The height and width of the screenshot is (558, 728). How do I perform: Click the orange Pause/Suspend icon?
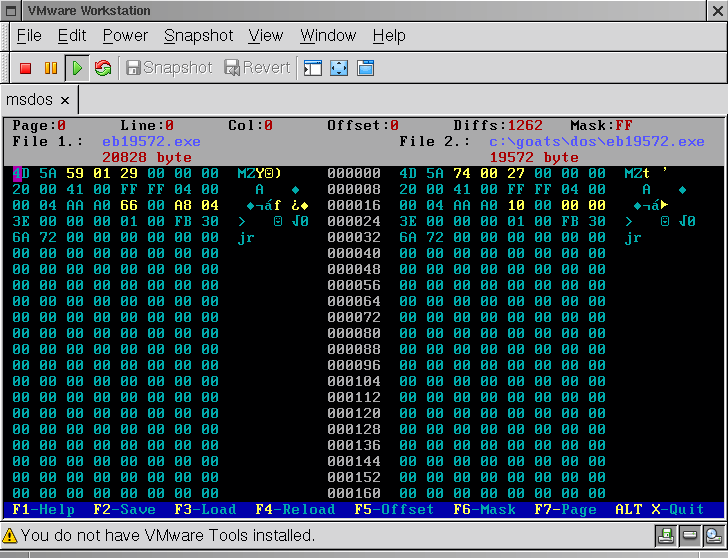pos(51,68)
